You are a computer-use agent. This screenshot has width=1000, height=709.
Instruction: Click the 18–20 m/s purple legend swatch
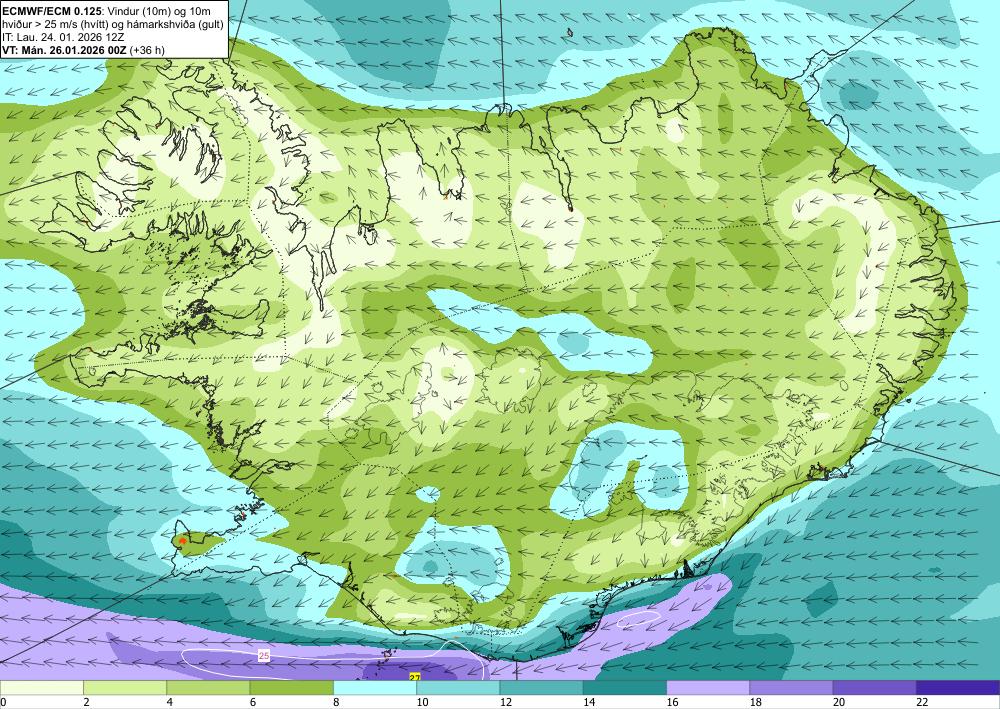tap(791, 688)
